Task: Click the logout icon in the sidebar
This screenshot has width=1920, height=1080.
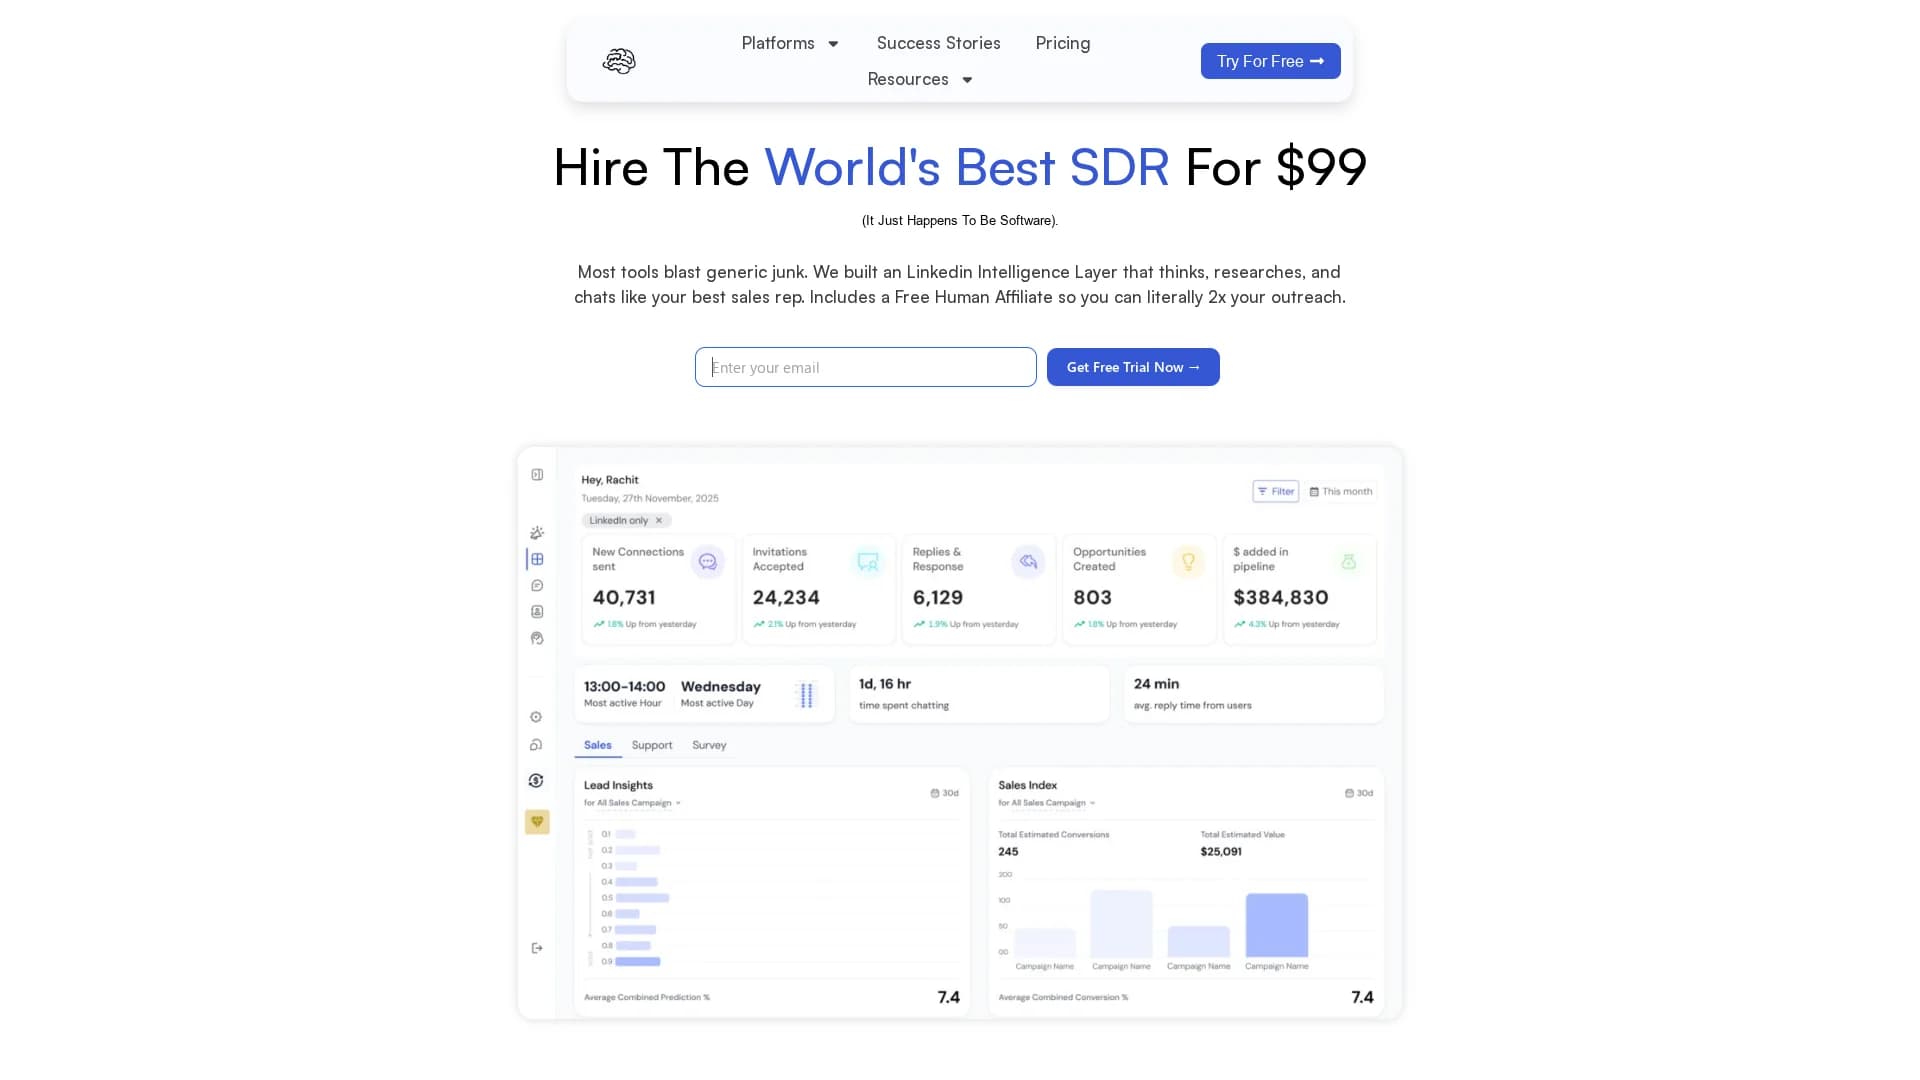Action: click(537, 948)
